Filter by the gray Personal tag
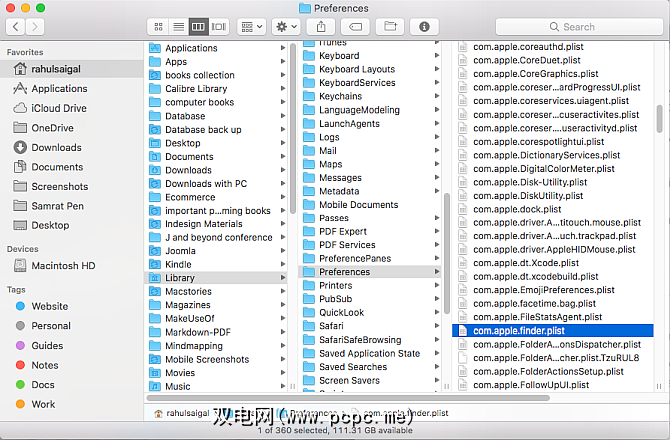670x440 pixels. [x=72, y=326]
